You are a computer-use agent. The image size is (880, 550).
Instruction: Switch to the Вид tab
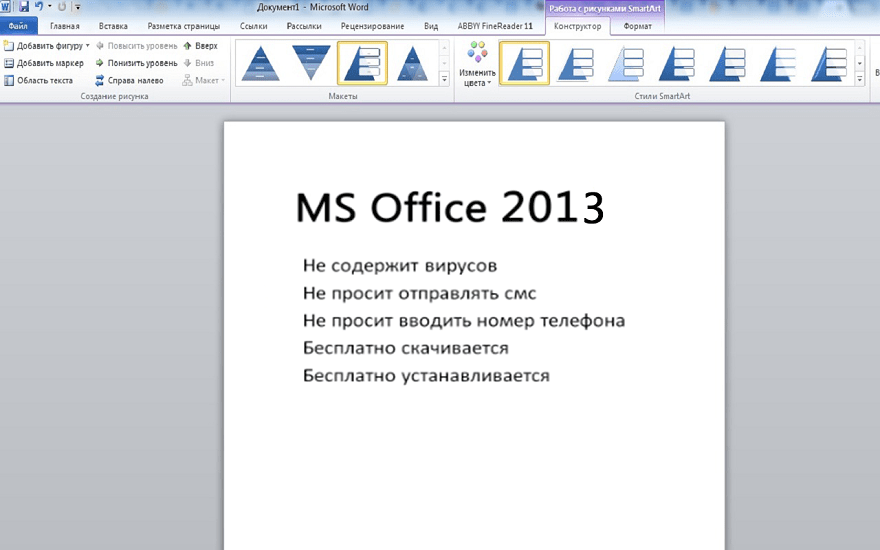[431, 26]
